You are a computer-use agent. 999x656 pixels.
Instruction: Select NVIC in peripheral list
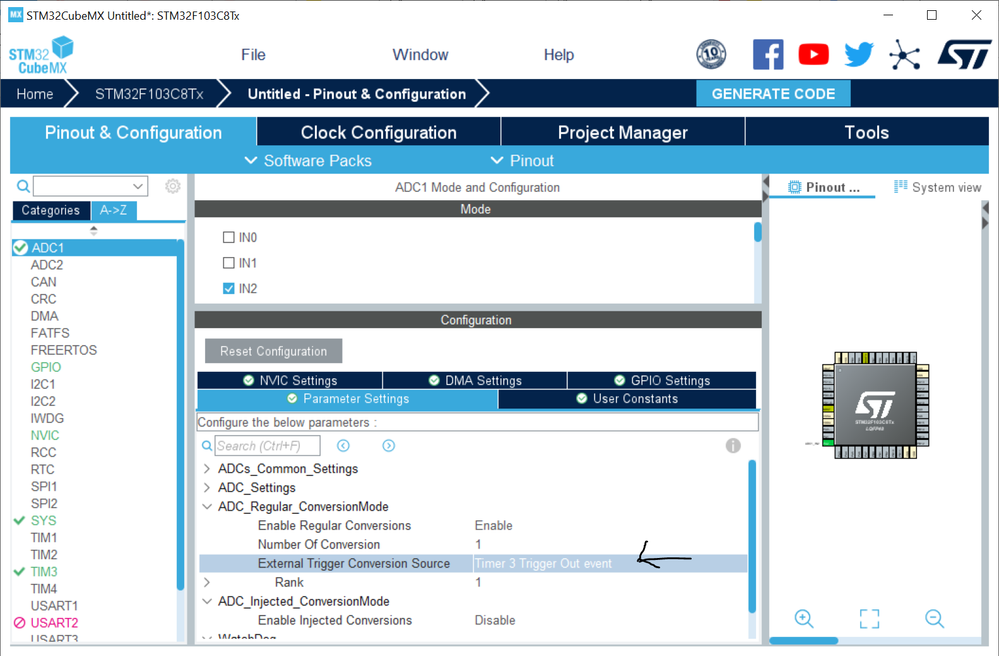[x=45, y=436]
